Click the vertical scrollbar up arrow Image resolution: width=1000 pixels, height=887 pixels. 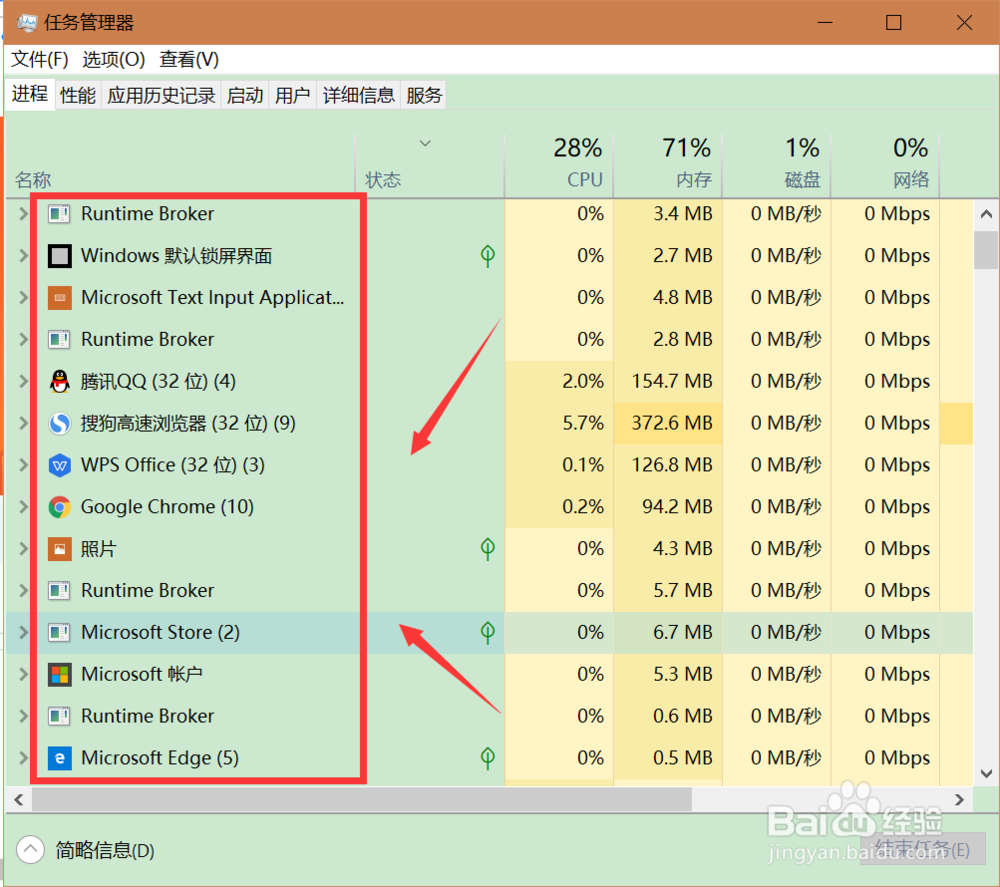[x=986, y=214]
